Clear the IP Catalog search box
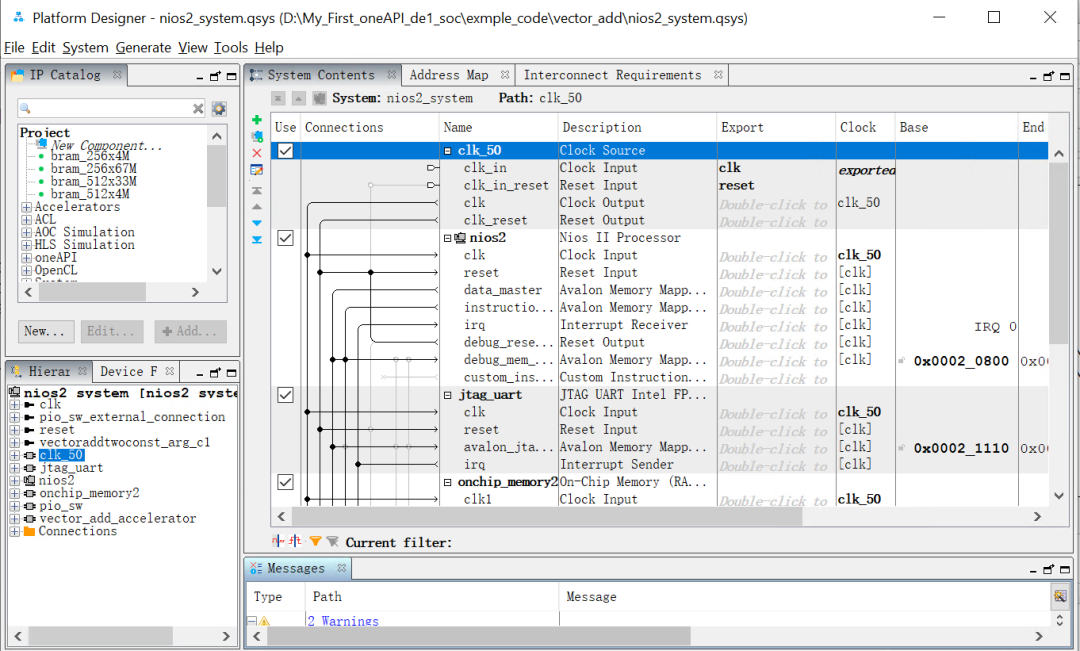This screenshot has height=651, width=1080. click(198, 108)
